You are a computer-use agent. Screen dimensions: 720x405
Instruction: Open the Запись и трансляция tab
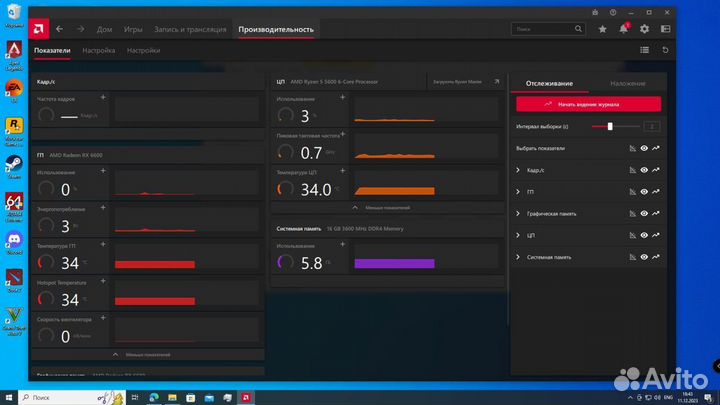[x=190, y=29]
